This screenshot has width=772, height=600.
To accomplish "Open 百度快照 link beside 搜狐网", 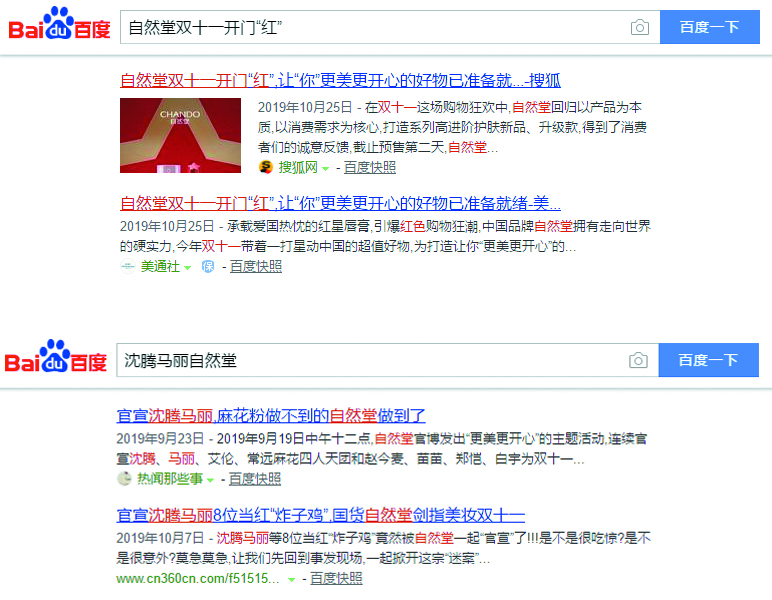I will click(370, 167).
